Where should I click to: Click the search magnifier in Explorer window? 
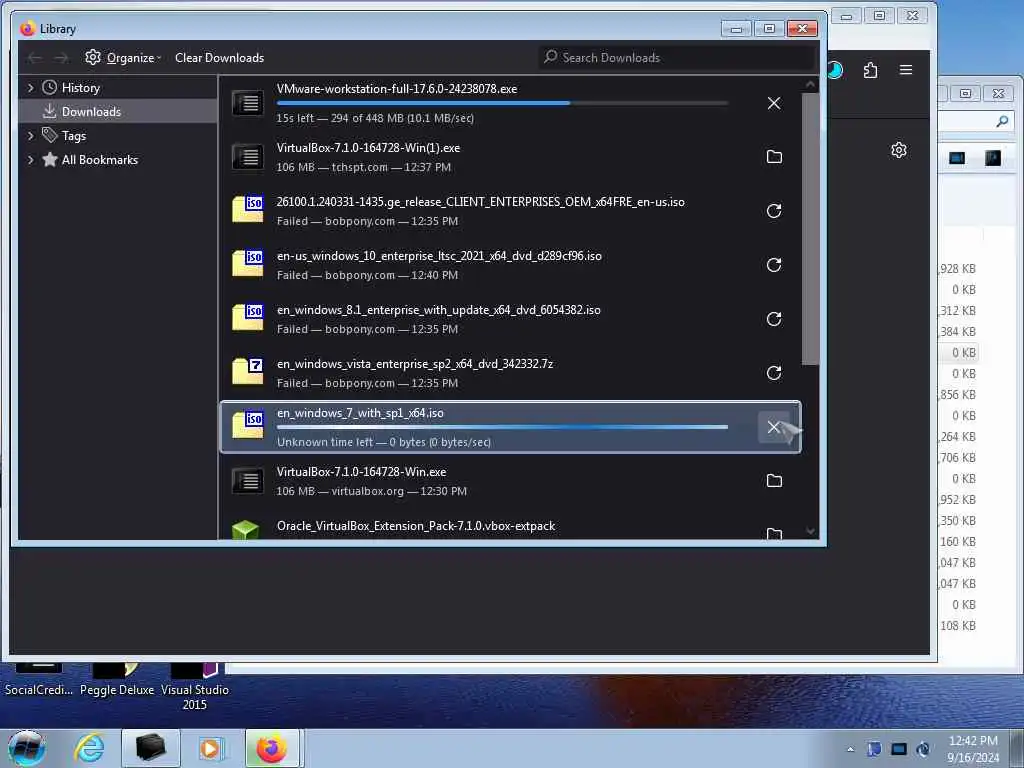coord(1002,121)
